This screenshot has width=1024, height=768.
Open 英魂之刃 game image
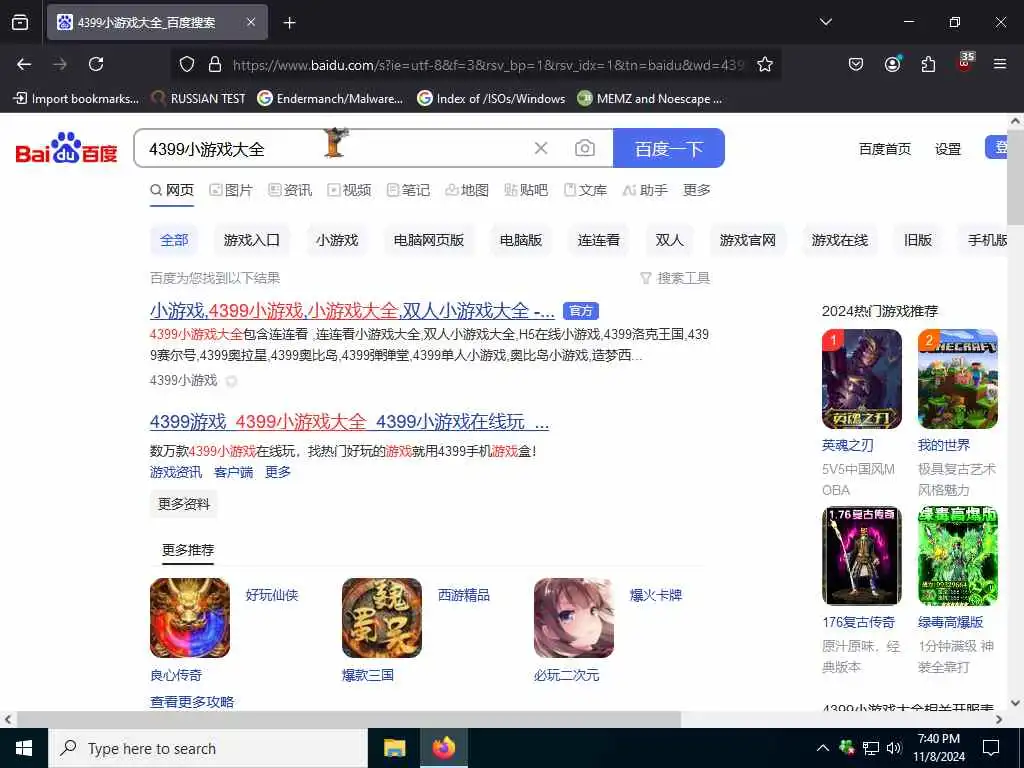(x=862, y=379)
